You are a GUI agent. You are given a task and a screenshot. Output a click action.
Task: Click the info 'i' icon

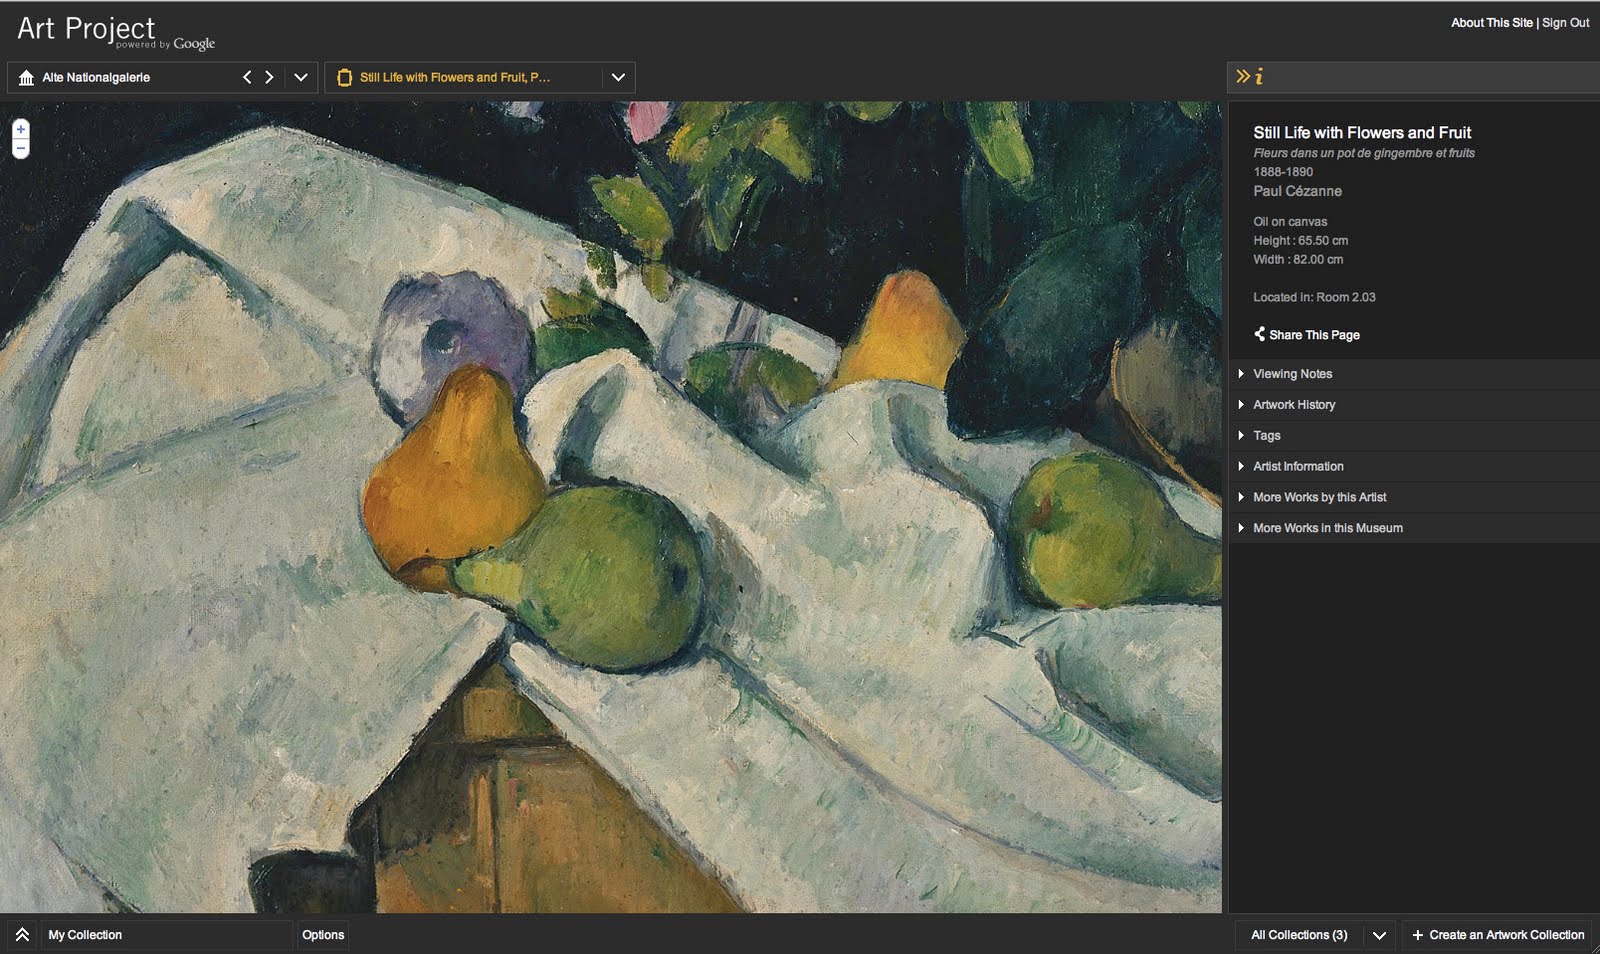click(x=1259, y=76)
